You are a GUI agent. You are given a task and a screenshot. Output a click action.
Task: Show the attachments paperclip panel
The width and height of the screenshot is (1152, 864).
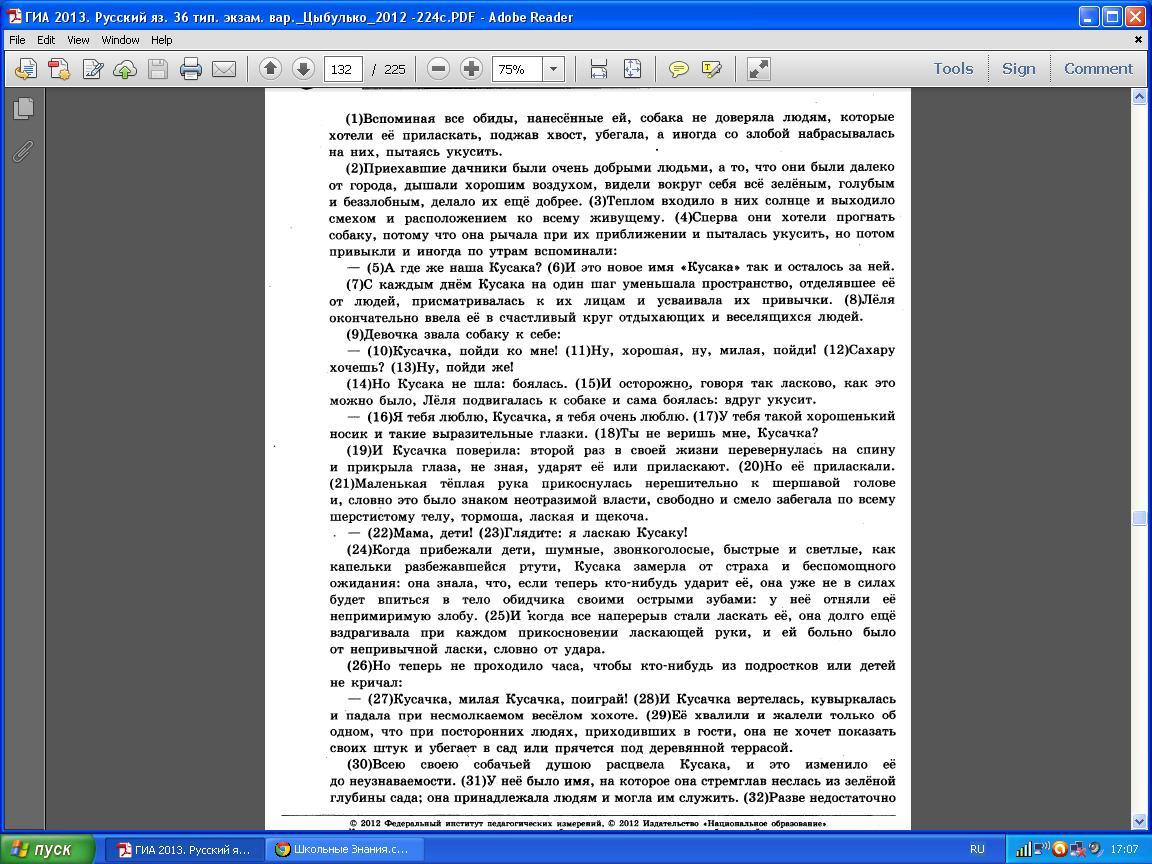coord(23,151)
